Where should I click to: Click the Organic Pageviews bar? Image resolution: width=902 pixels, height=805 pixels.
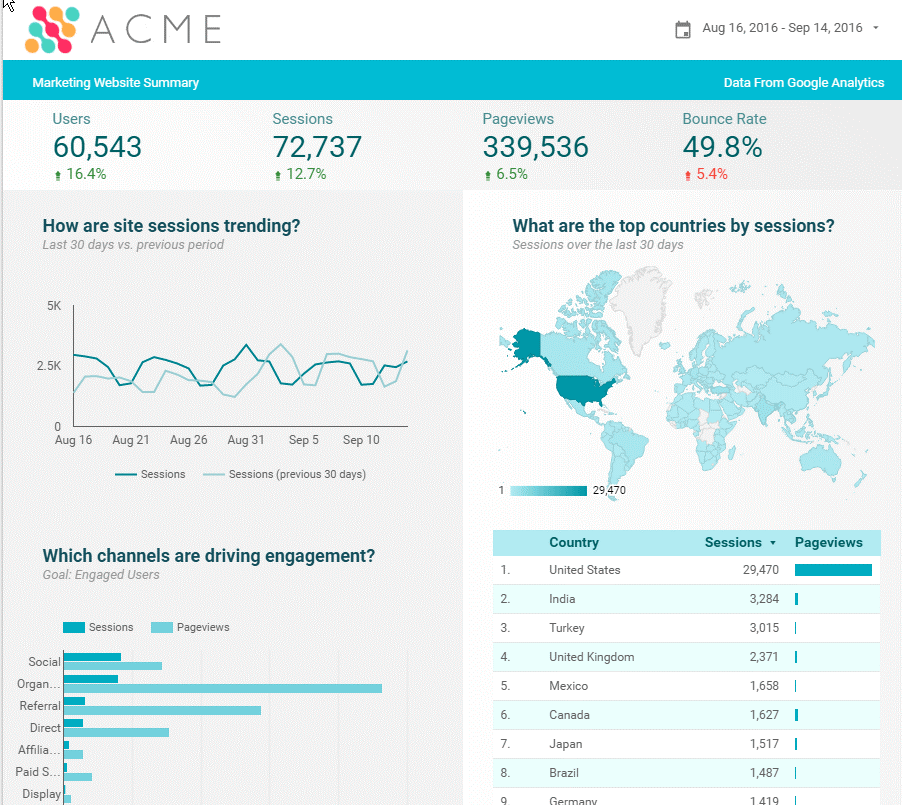(x=222, y=688)
